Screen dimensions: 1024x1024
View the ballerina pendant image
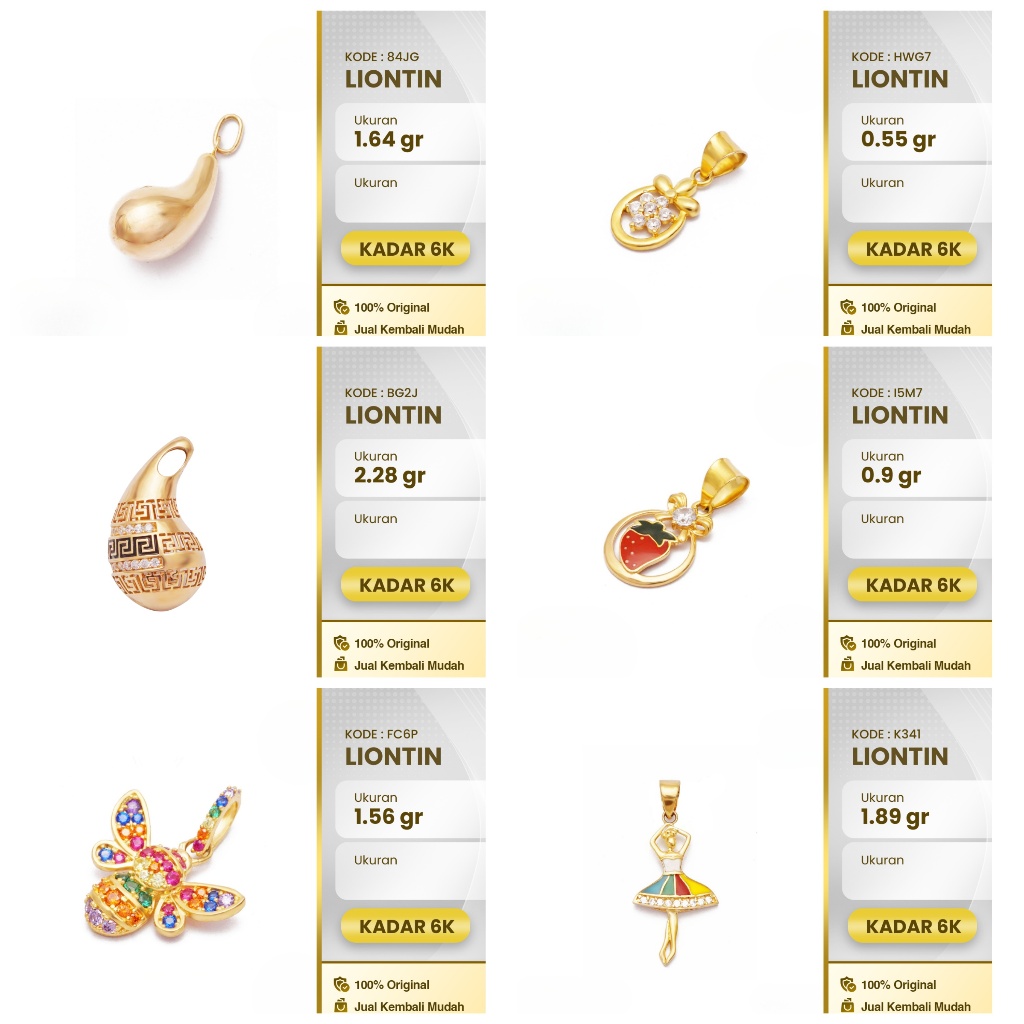[x=675, y=872]
